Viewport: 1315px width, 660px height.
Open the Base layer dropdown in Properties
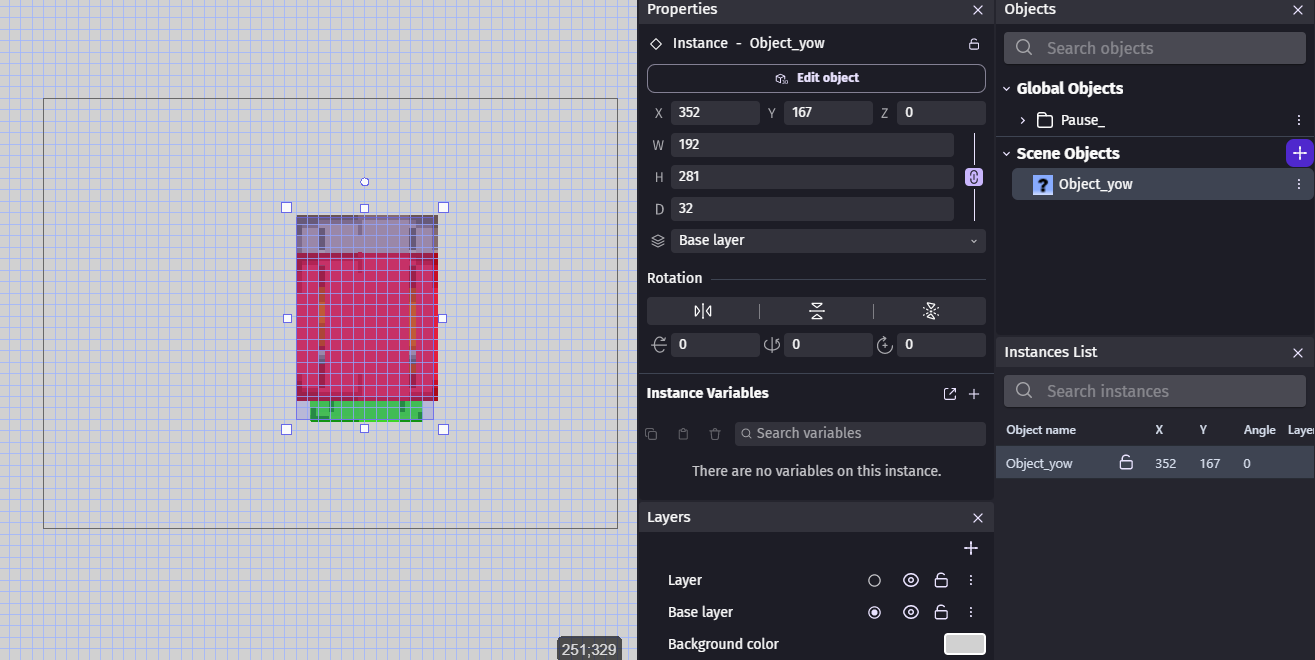point(816,241)
